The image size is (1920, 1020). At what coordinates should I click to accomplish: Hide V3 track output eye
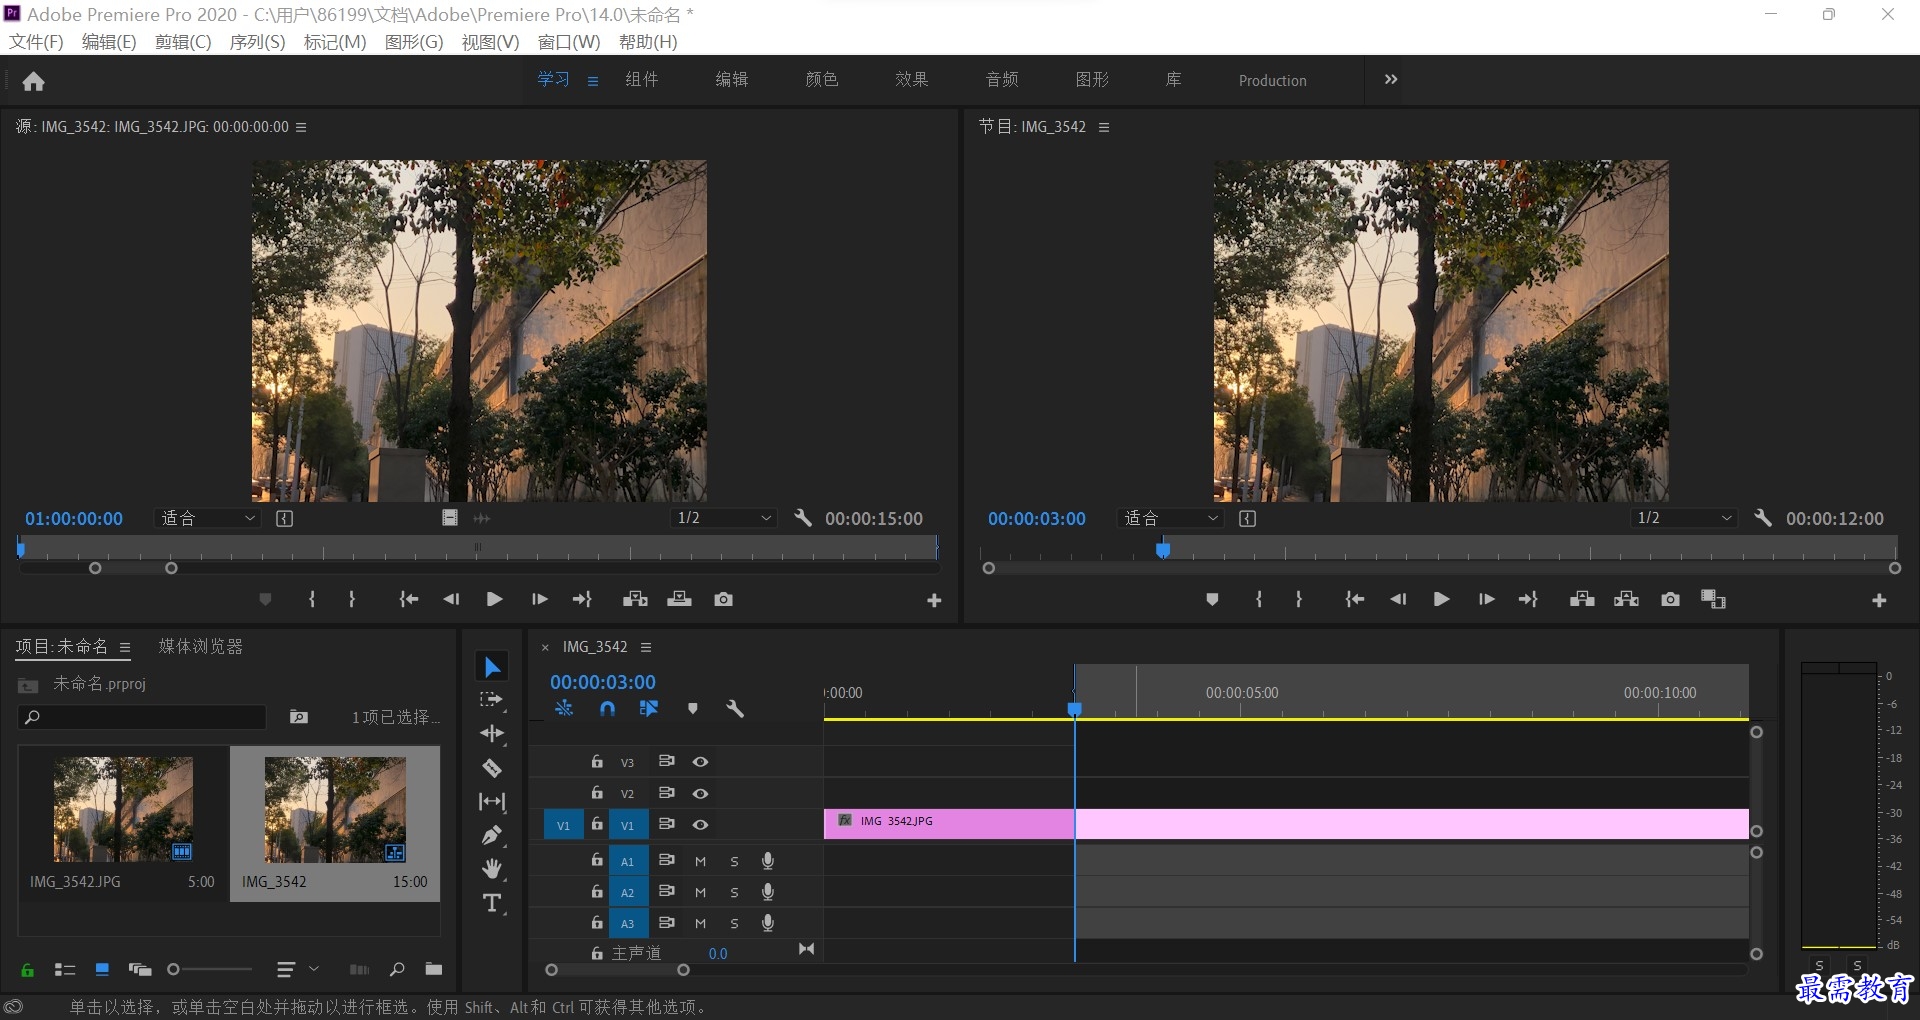coord(700,762)
